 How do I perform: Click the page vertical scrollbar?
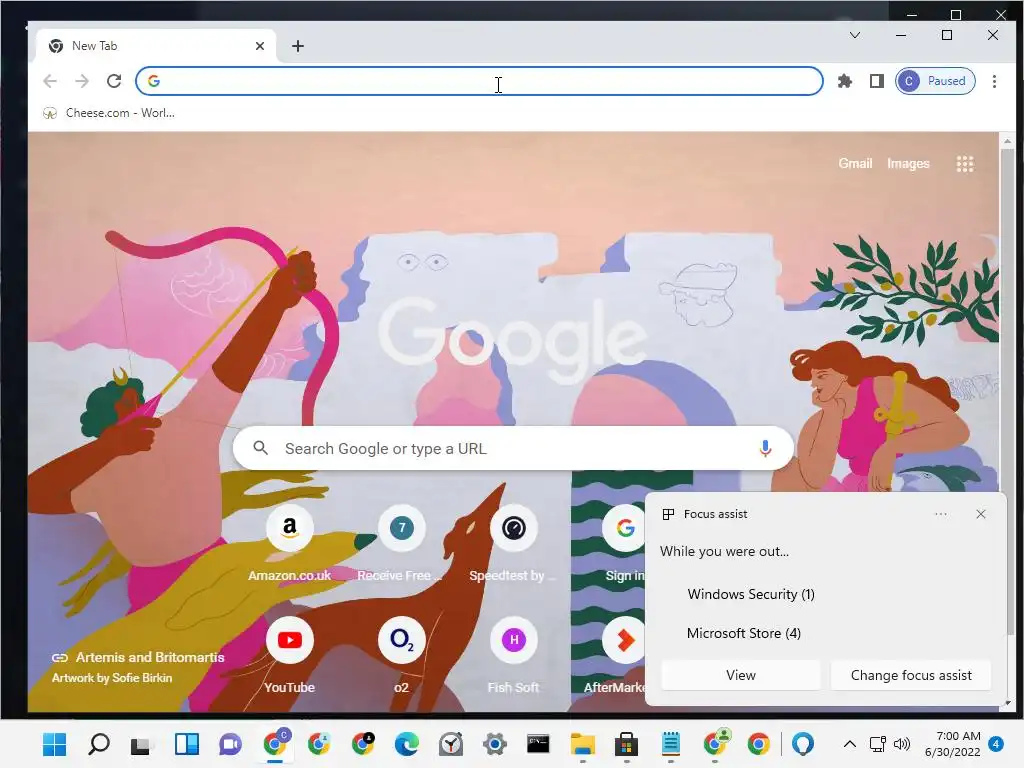(1007, 392)
